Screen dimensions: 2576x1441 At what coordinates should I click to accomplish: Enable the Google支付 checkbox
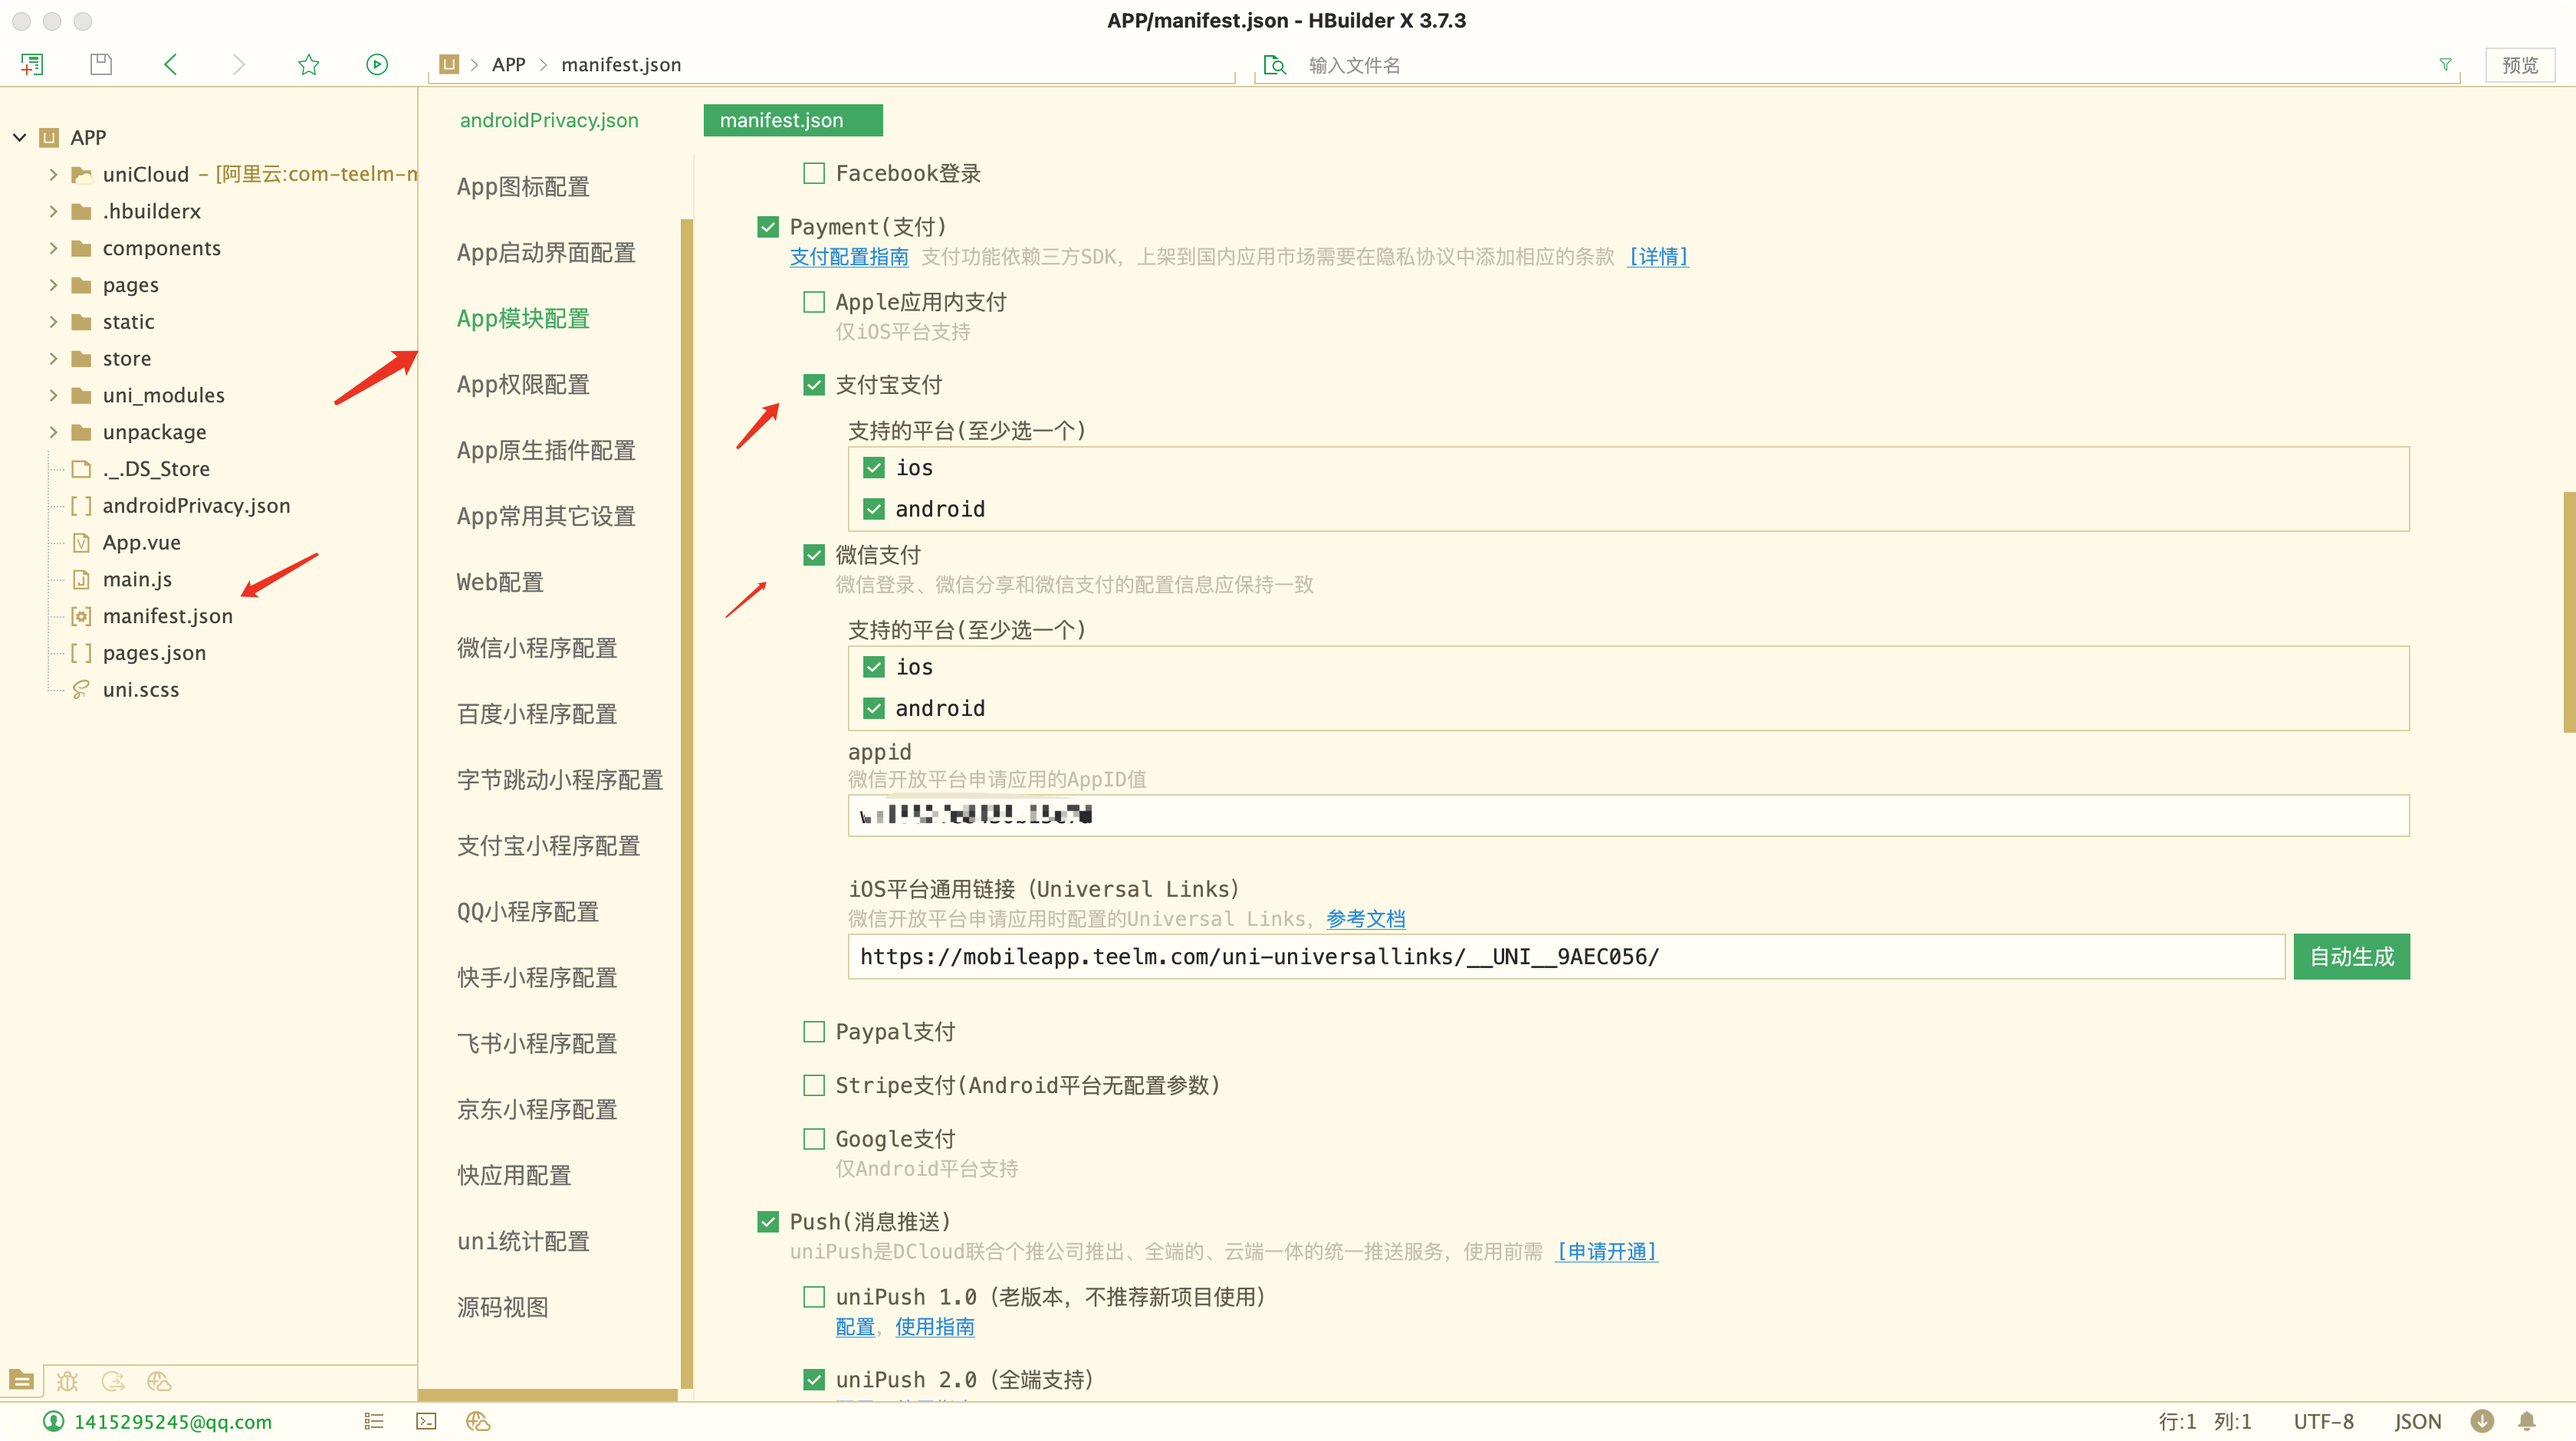coord(814,1139)
